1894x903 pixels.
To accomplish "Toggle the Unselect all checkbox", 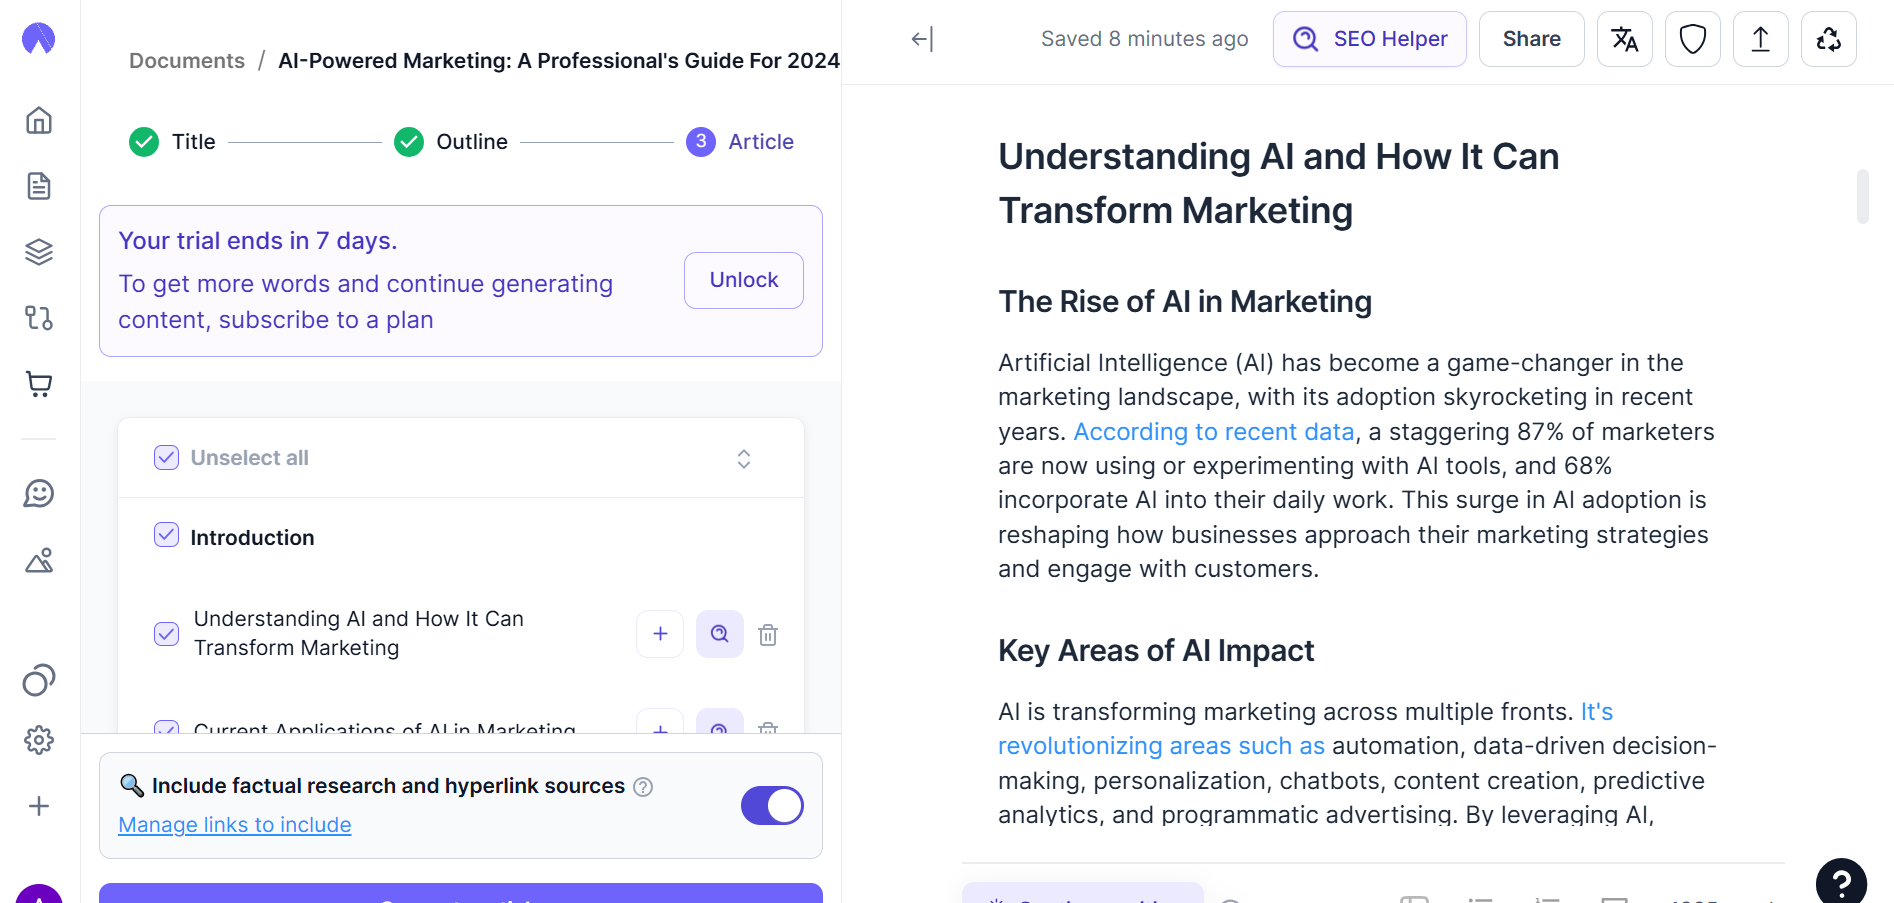I will pos(166,457).
